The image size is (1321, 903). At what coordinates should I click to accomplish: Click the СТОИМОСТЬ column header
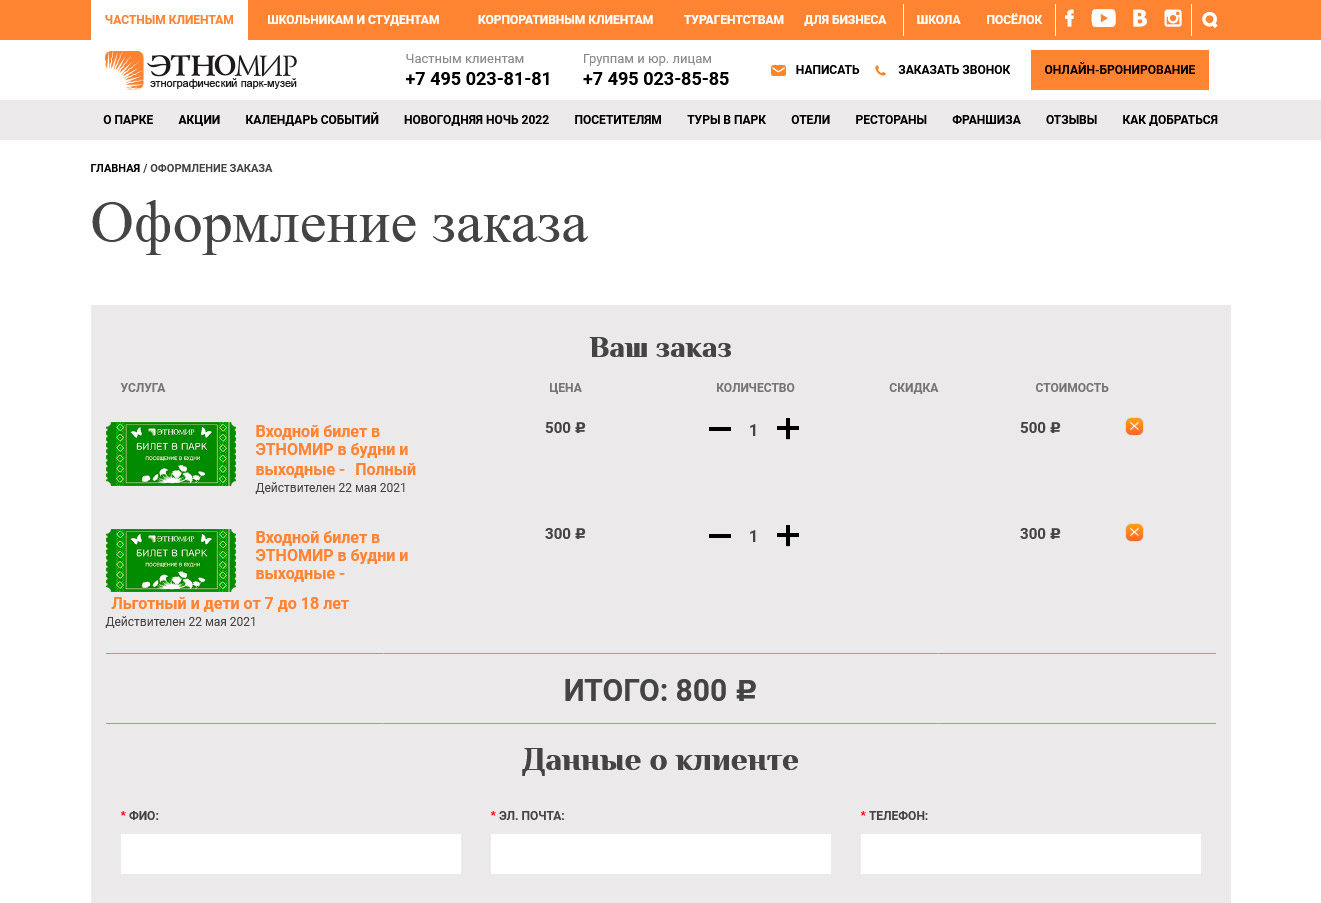click(x=1072, y=388)
